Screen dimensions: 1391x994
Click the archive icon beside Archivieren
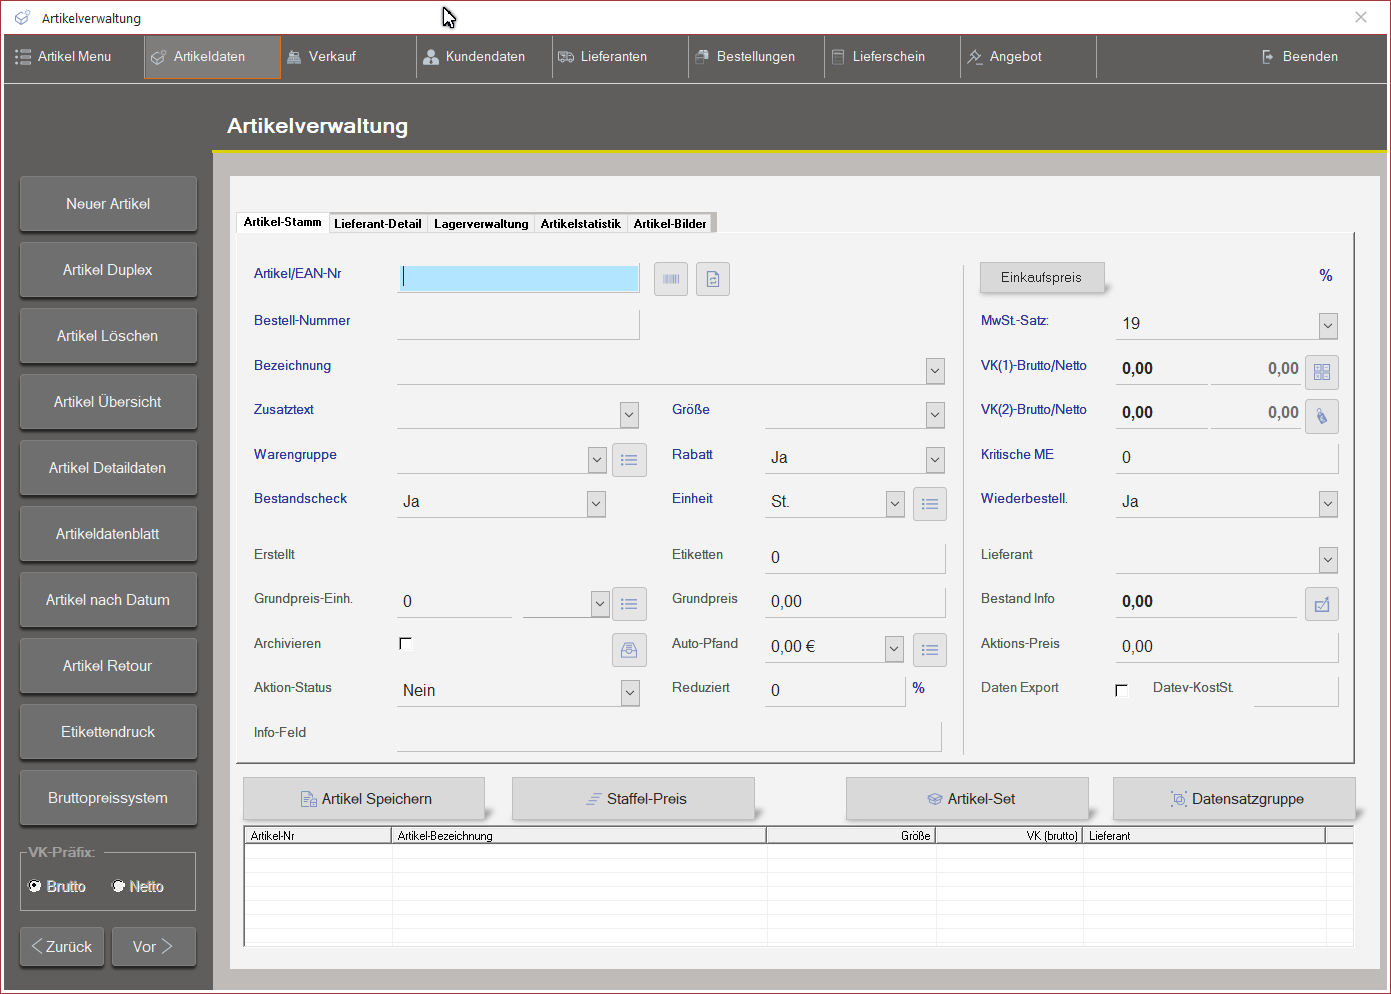click(629, 650)
